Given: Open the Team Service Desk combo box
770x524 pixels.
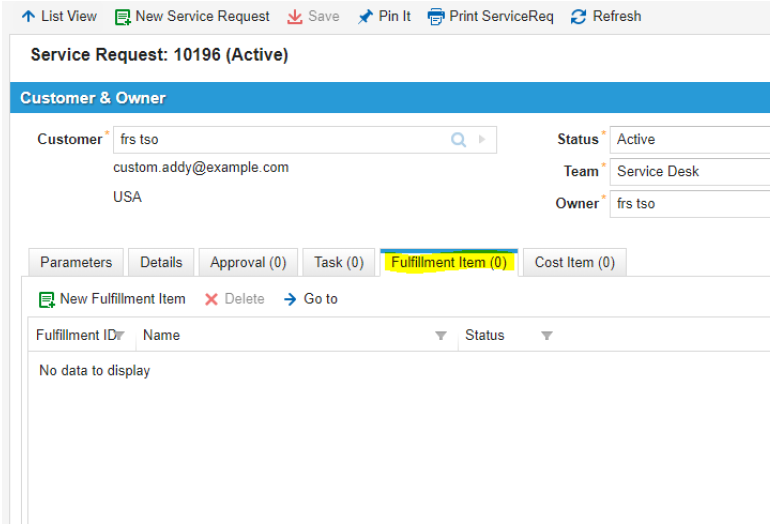Looking at the screenshot, I should click(689, 171).
